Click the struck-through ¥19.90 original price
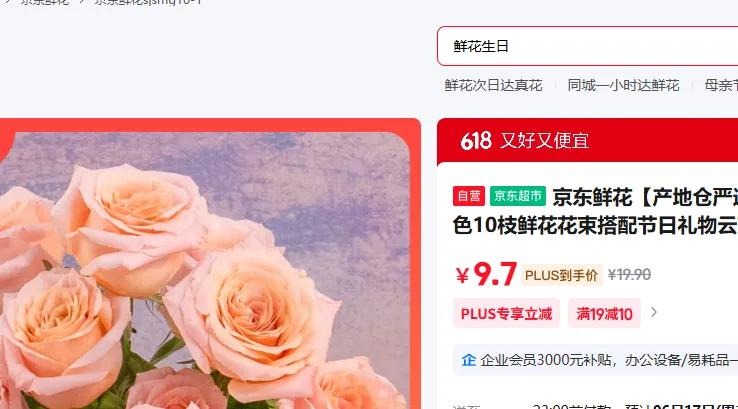The image size is (738, 409). point(629,274)
